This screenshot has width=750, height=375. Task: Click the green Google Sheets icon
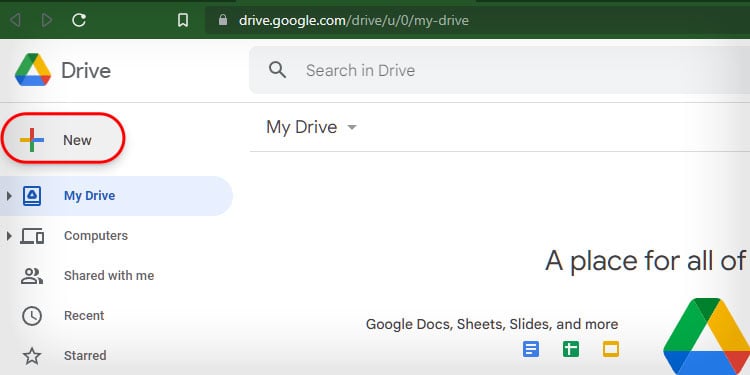click(x=571, y=349)
